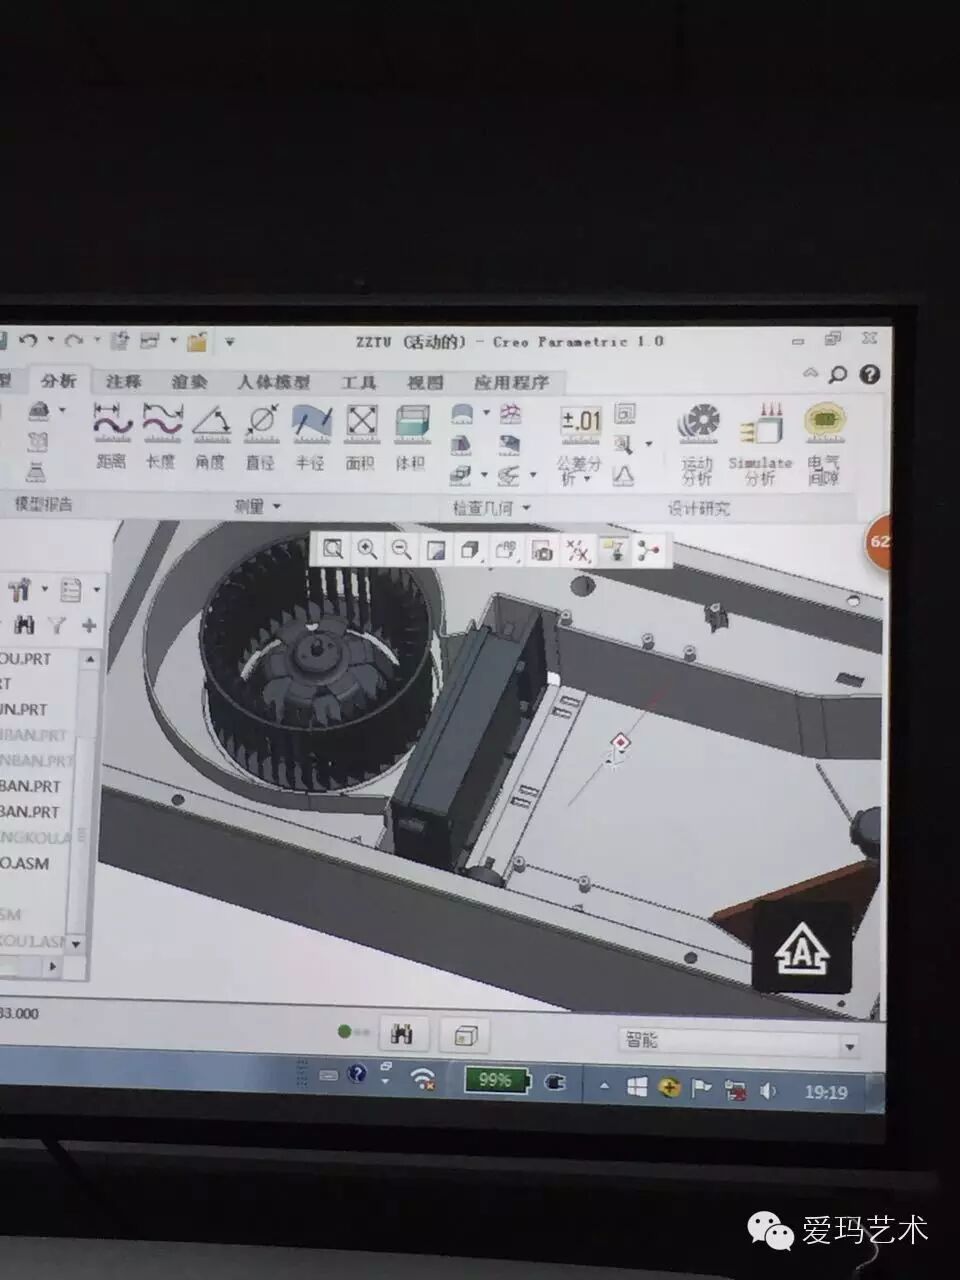Switch to the 工具 ribbon tab

pos(358,383)
